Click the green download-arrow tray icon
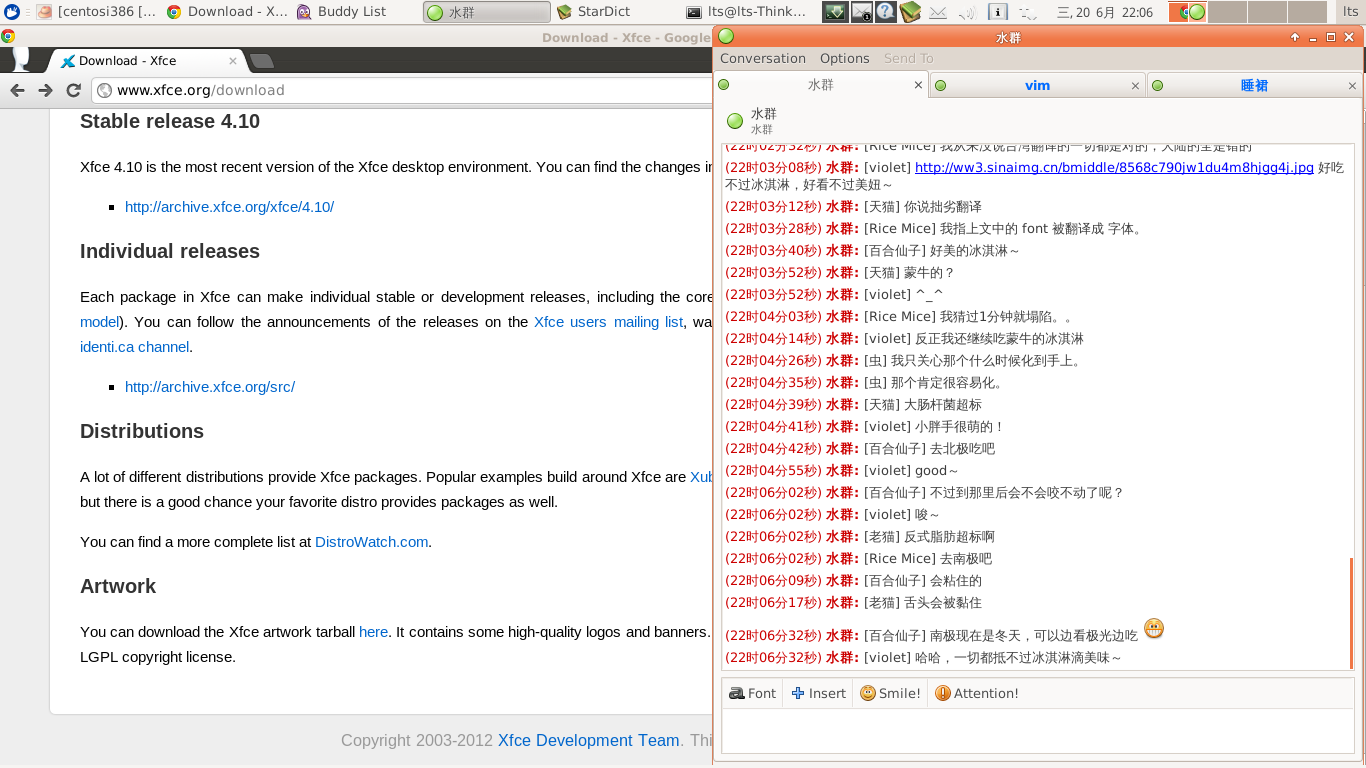1366x768 pixels. [835, 12]
